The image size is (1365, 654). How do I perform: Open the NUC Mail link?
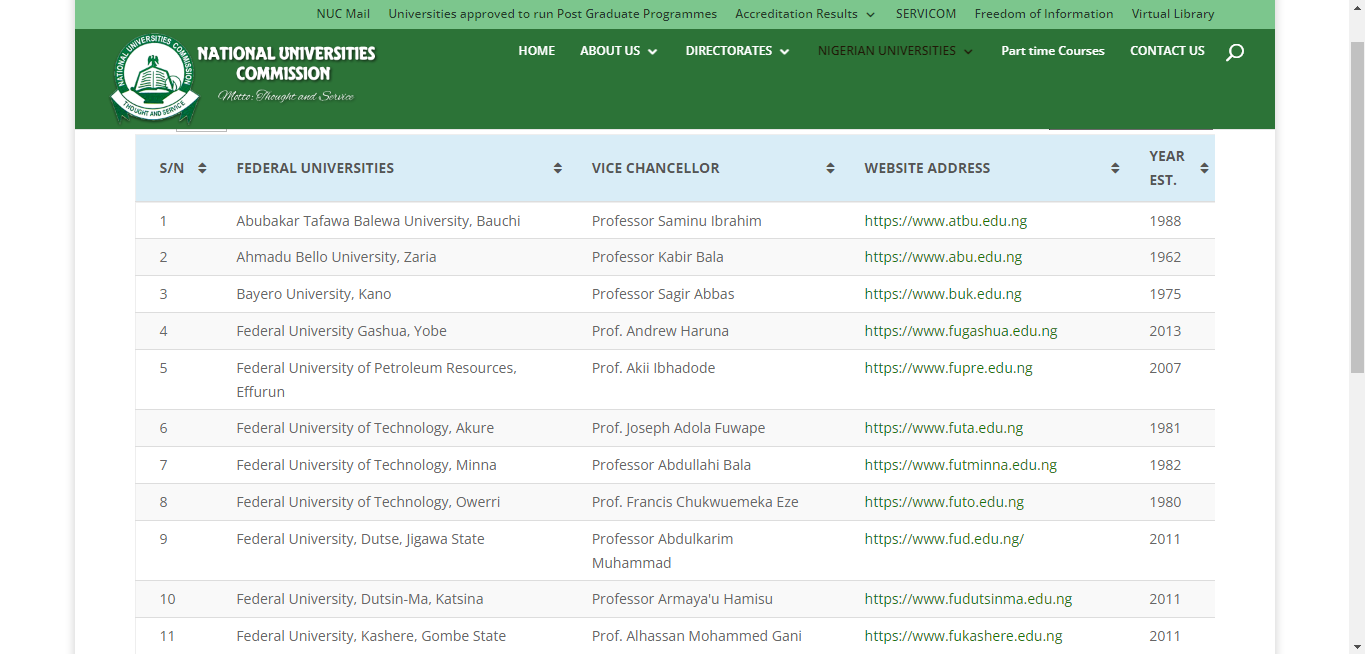click(343, 14)
